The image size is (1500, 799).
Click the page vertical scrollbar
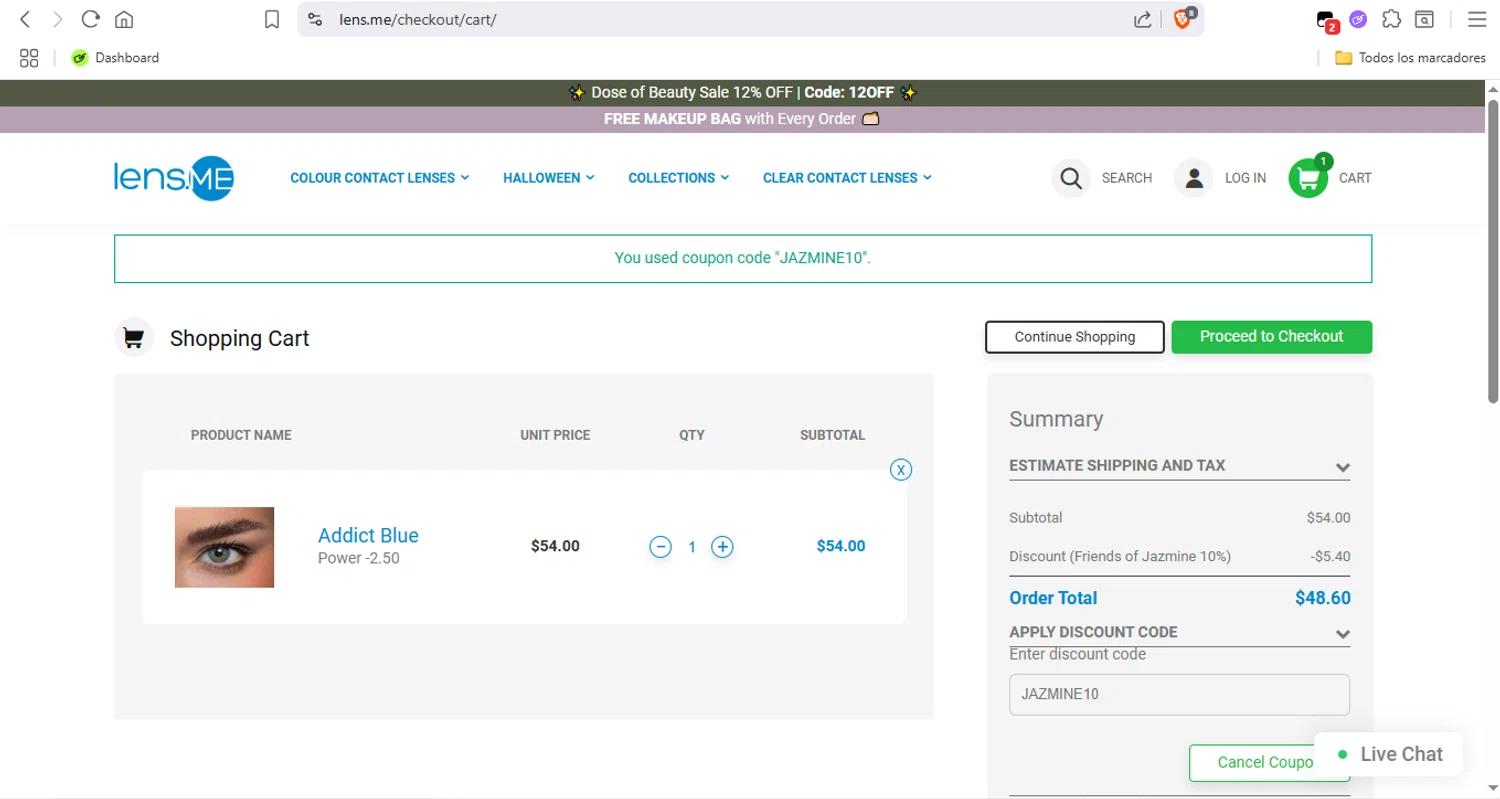point(1493,250)
